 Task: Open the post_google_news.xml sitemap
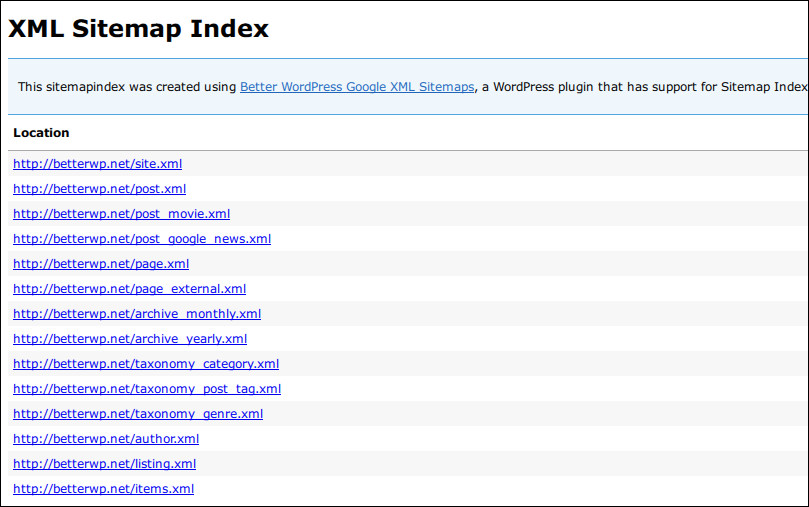[x=141, y=239]
